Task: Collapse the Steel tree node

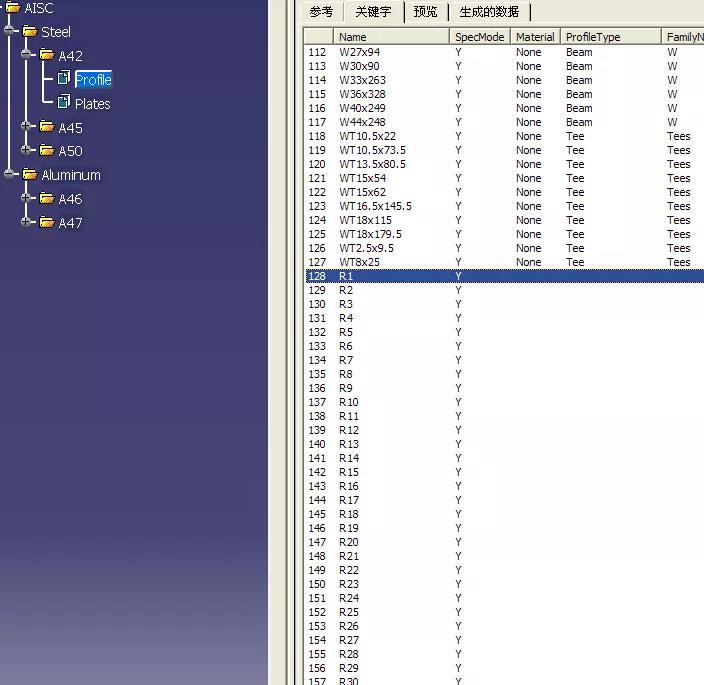Action: point(11,32)
